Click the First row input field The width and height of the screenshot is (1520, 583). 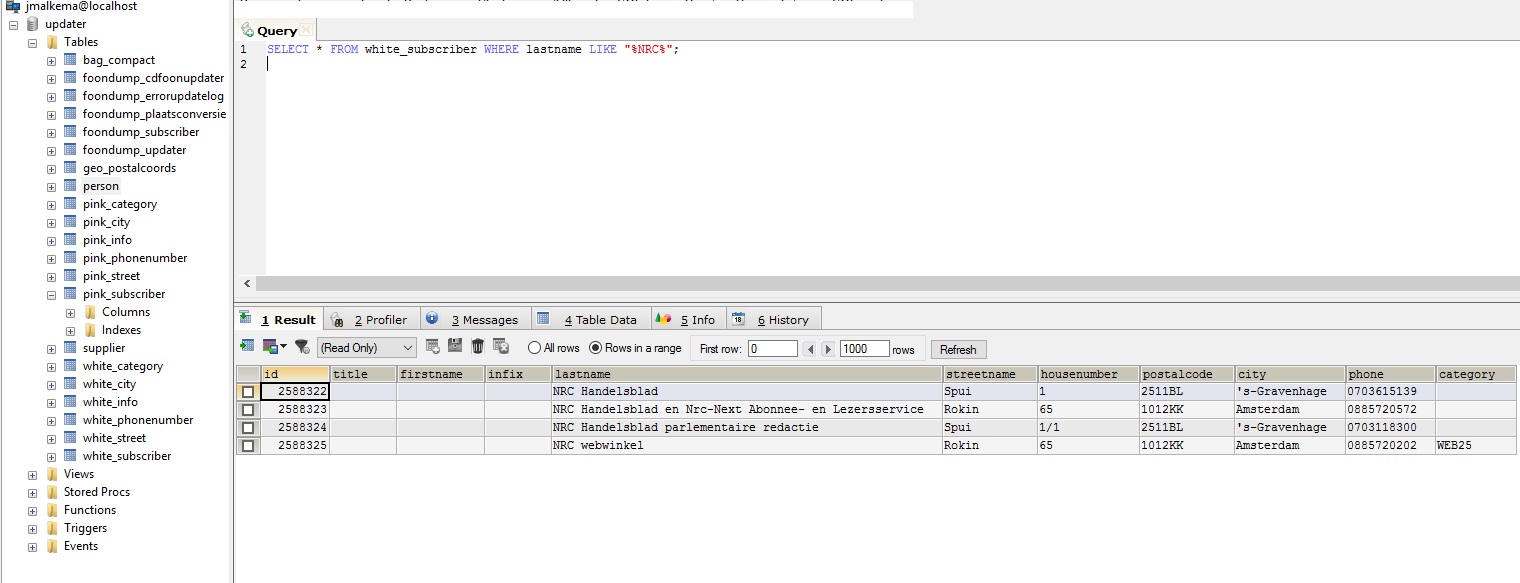point(773,349)
